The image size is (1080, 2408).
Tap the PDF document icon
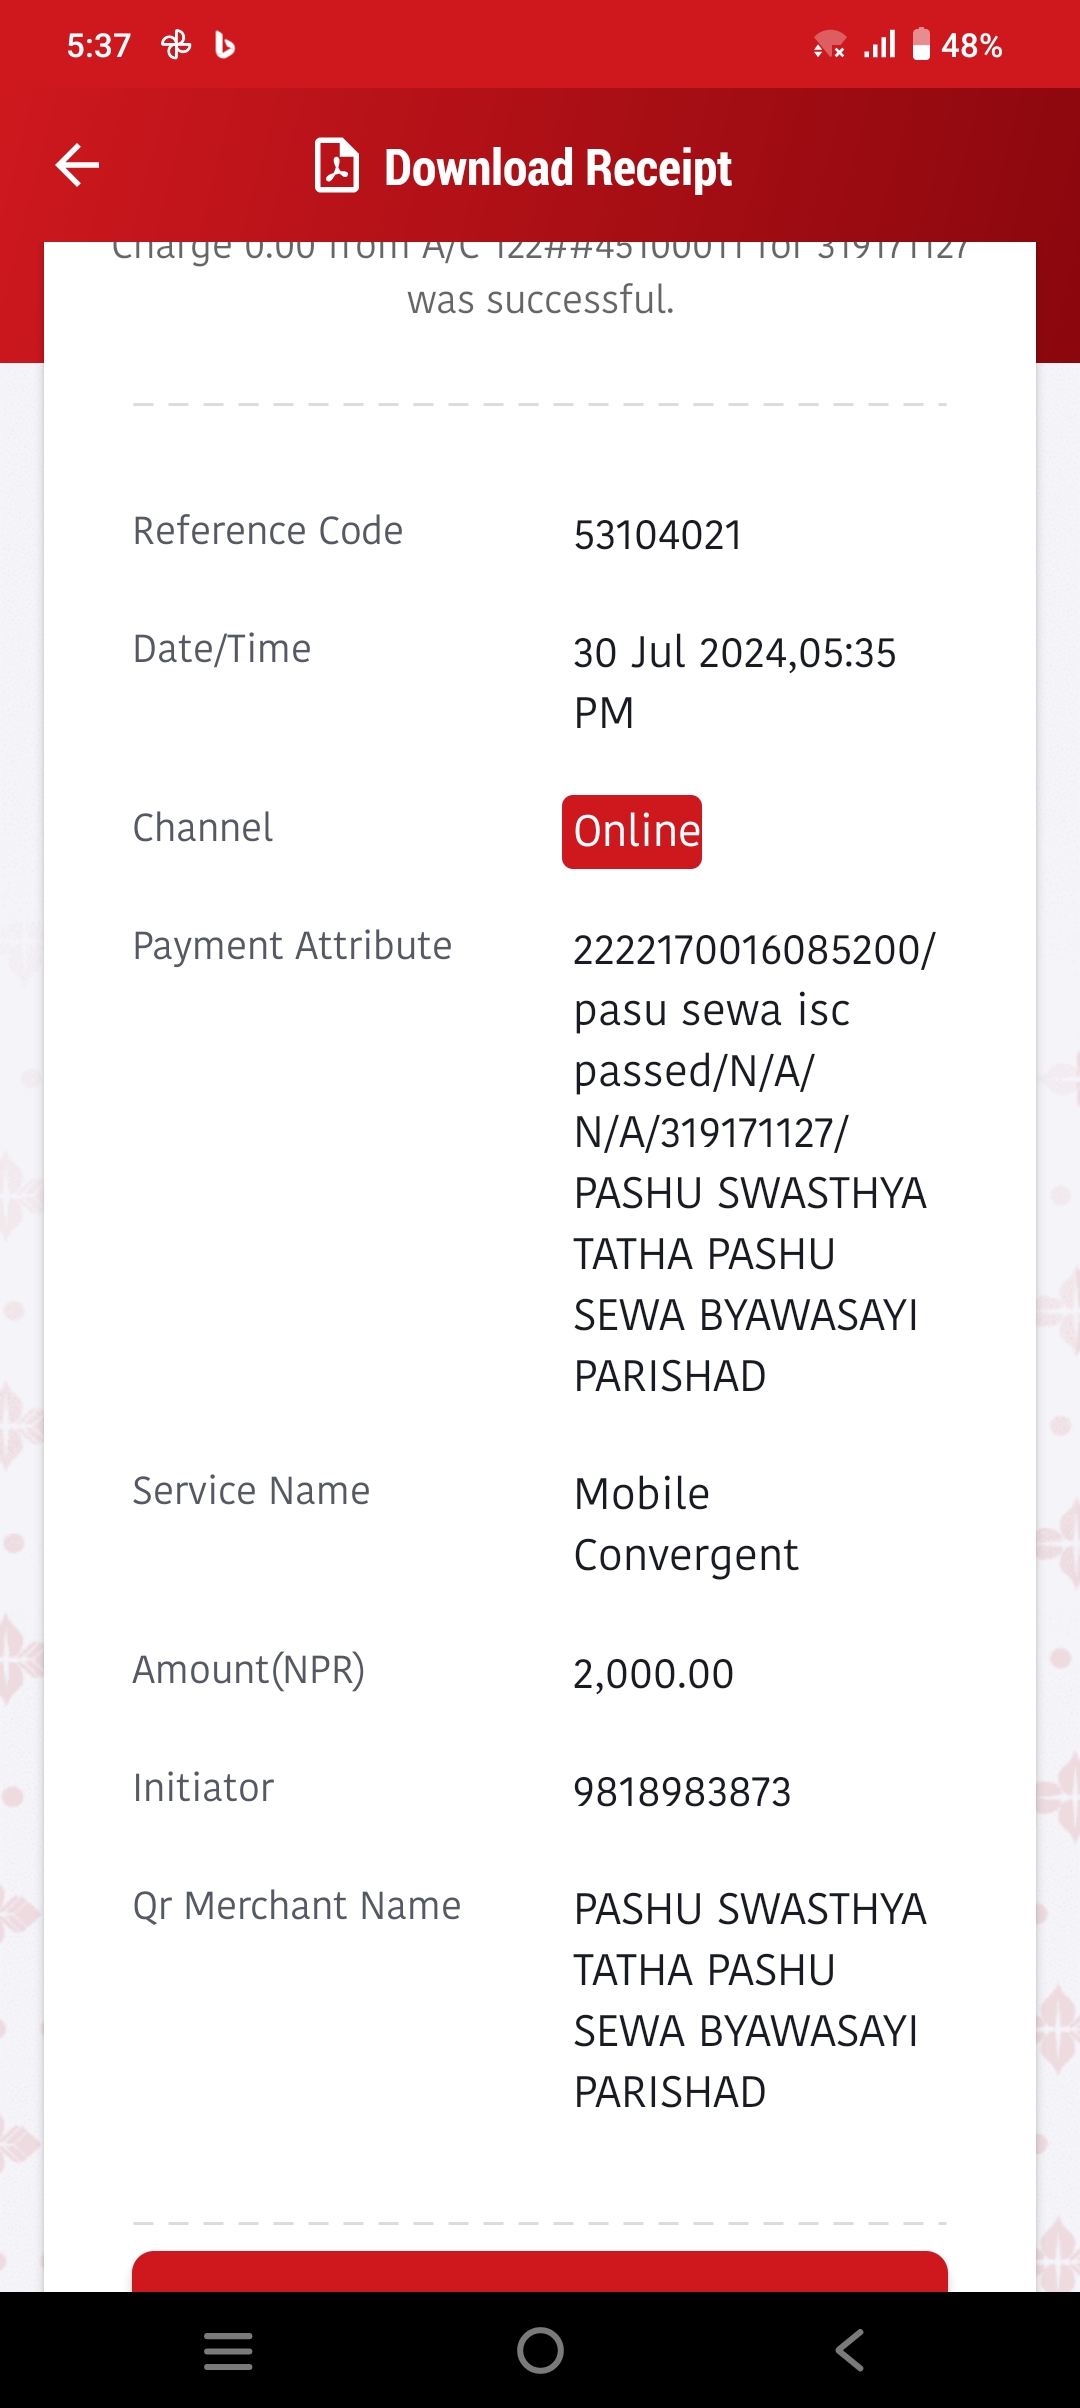coord(337,165)
